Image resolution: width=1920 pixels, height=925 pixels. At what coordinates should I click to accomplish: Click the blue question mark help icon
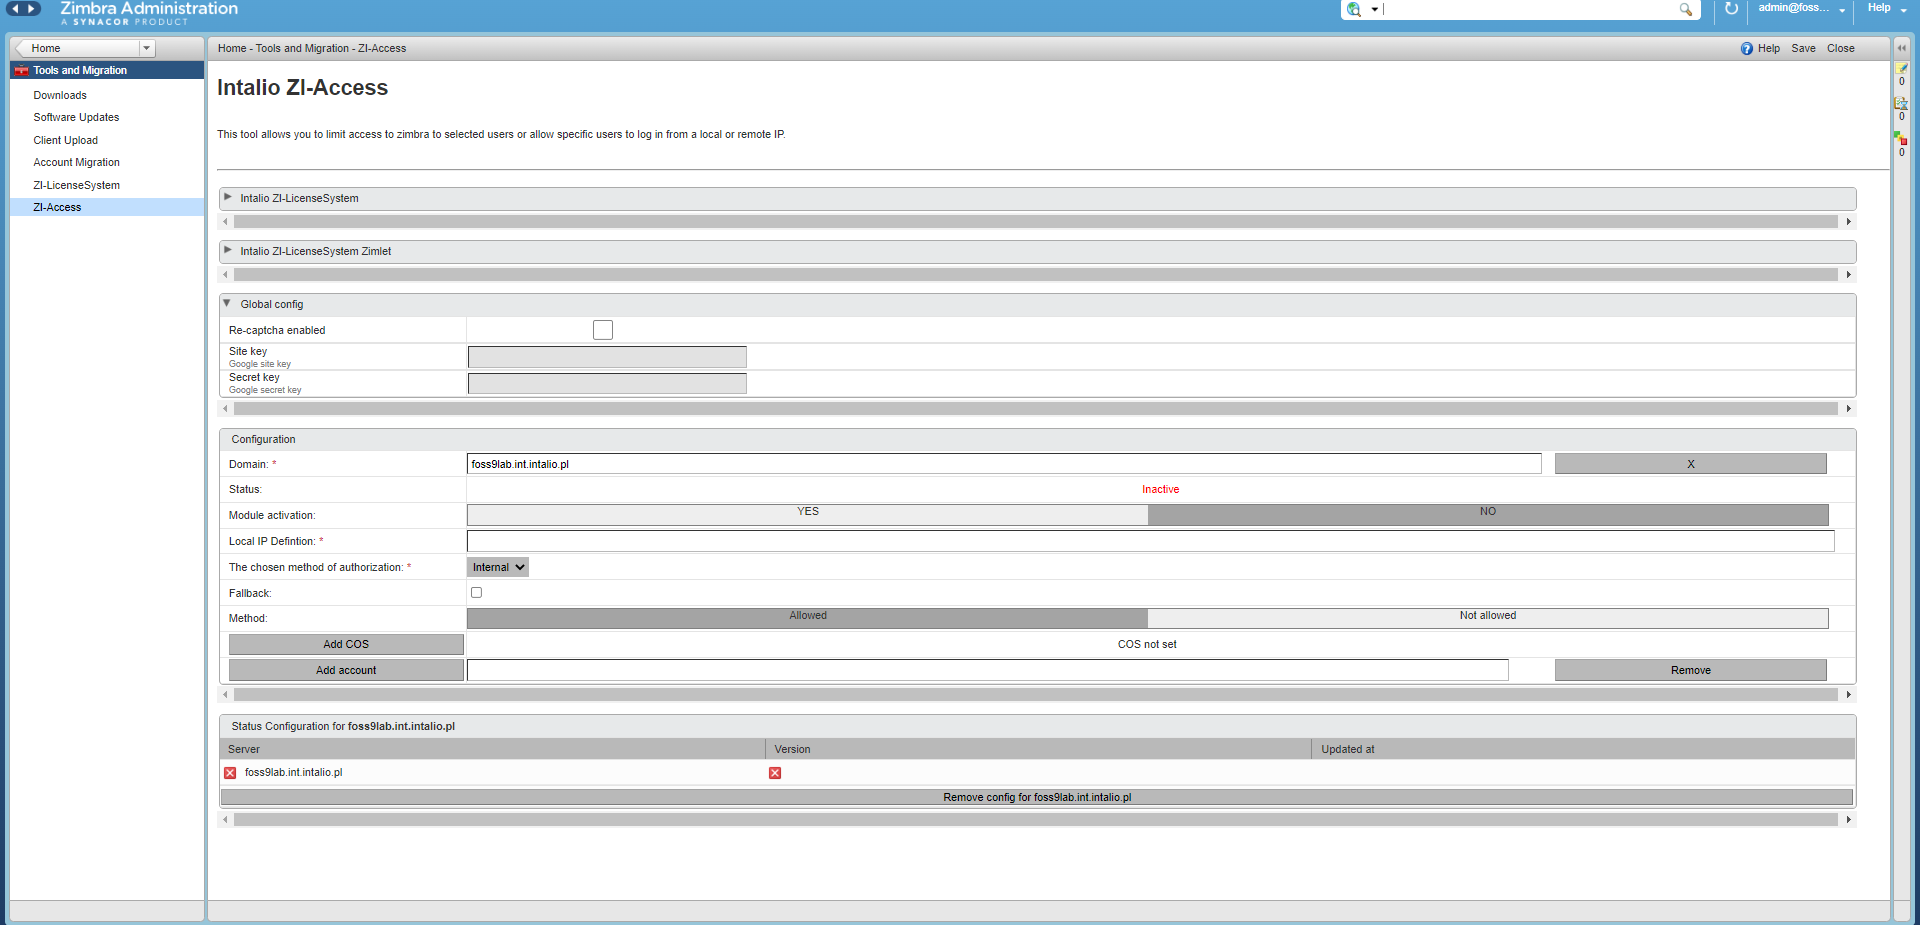[1747, 48]
